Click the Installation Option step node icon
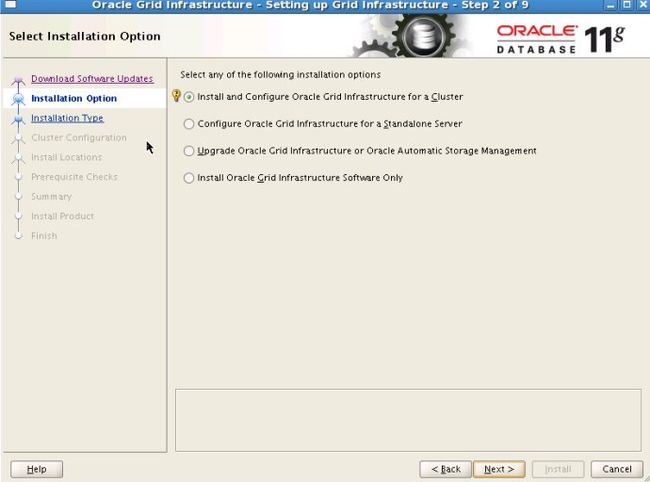650x482 pixels. 18,99
